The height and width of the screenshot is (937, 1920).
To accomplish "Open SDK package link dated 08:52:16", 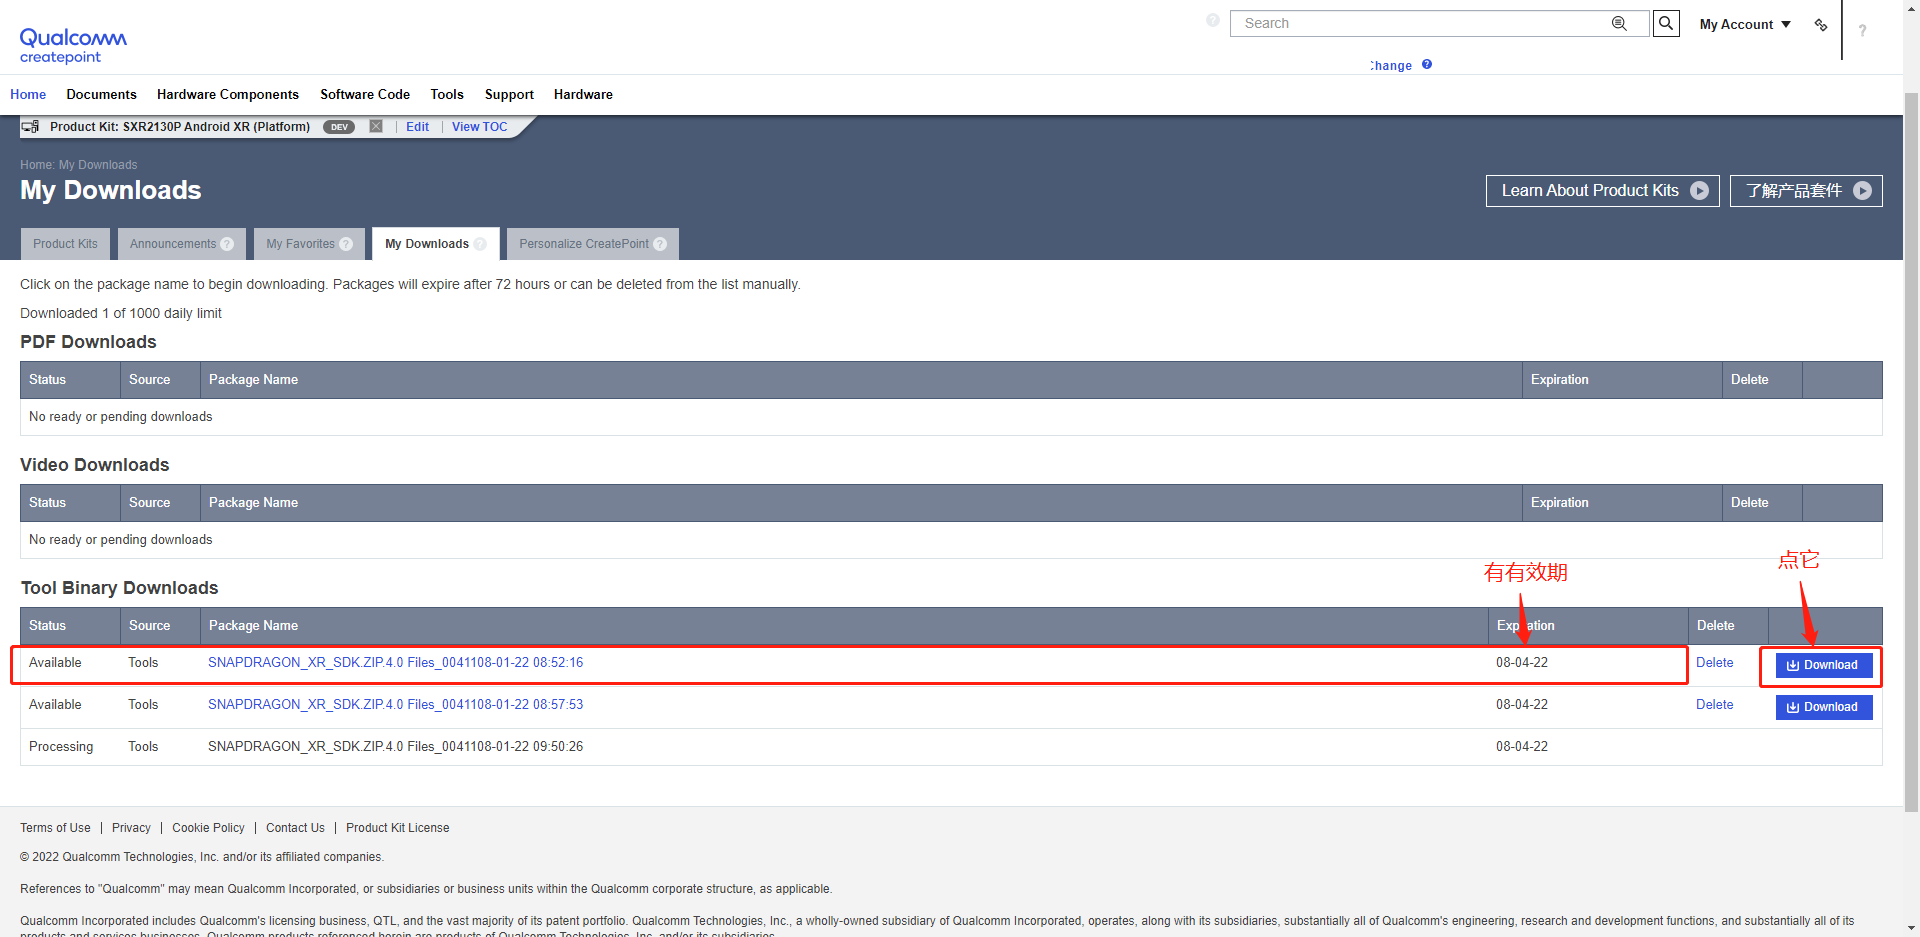I will click(395, 662).
